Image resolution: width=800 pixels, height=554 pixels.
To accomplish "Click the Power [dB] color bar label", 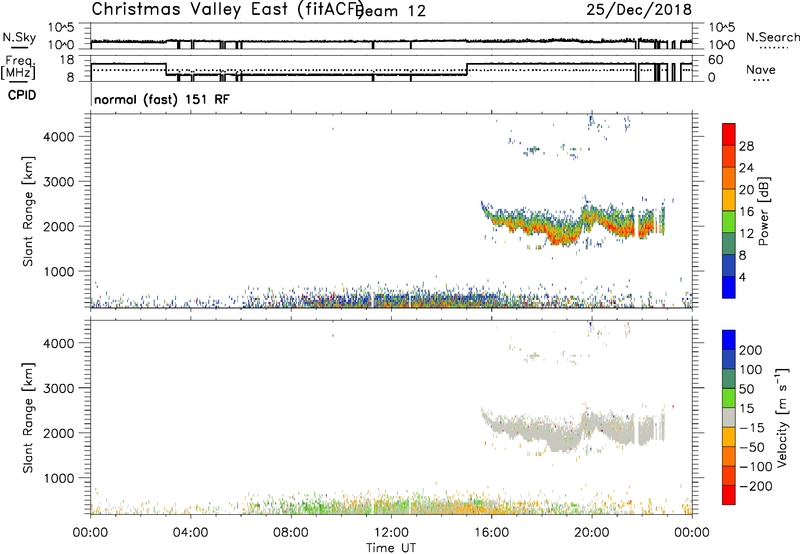I will (763, 211).
